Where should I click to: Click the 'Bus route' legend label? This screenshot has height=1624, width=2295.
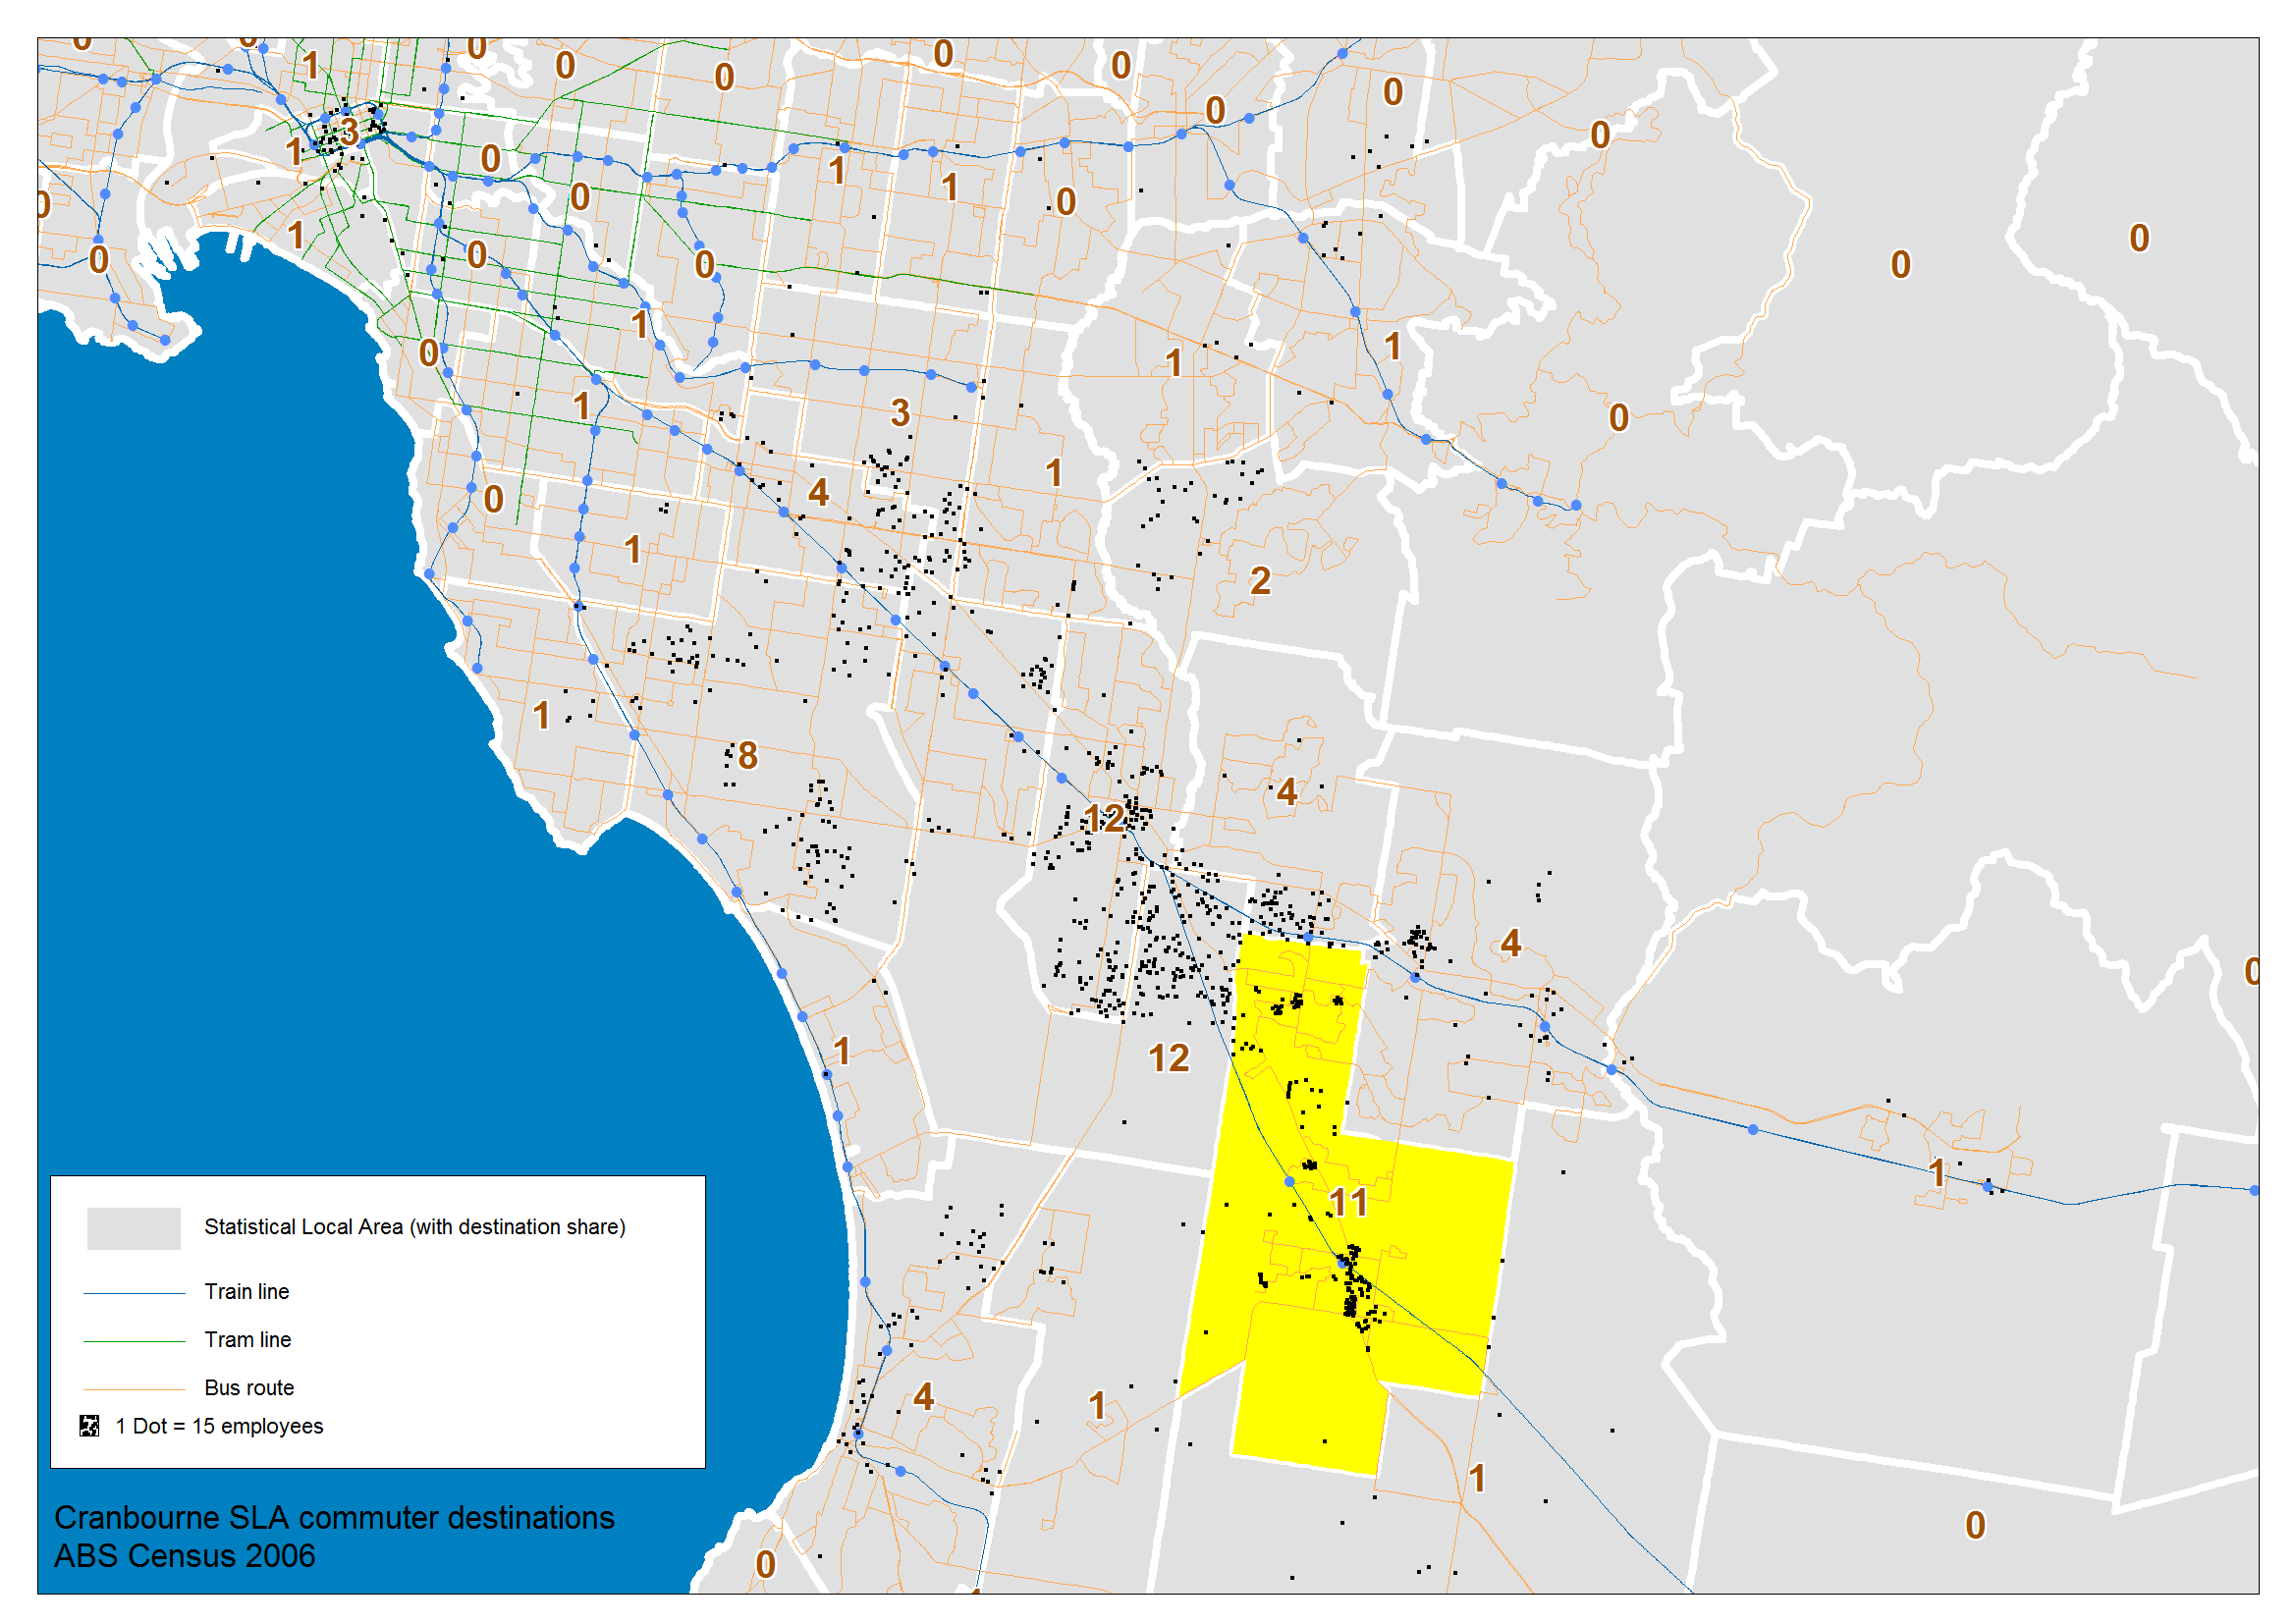(x=249, y=1388)
